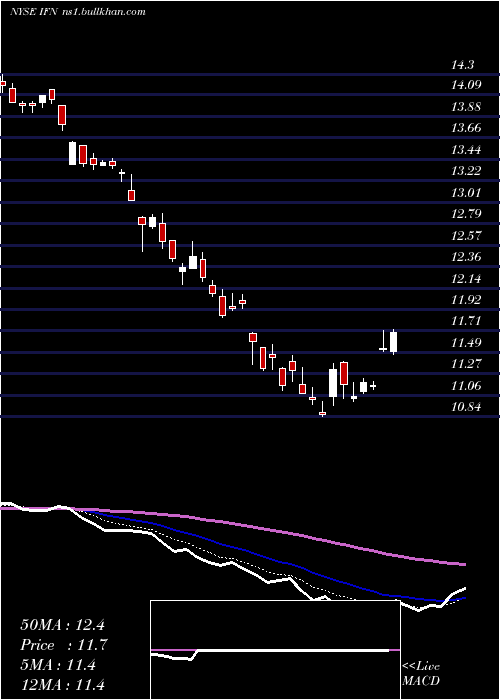The image size is (500, 700).
Task: Click the 12.79 price axis label
Action: [x=466, y=214]
